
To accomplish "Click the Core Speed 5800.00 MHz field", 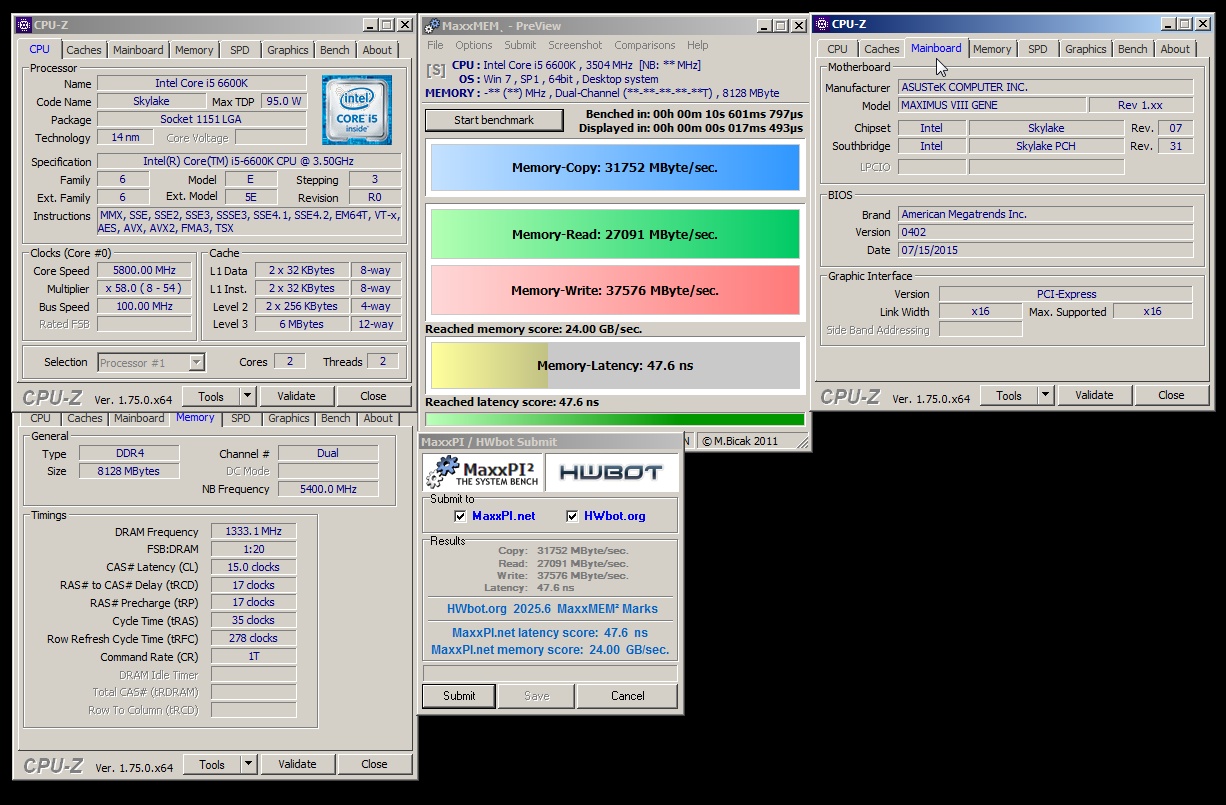I will (x=145, y=271).
